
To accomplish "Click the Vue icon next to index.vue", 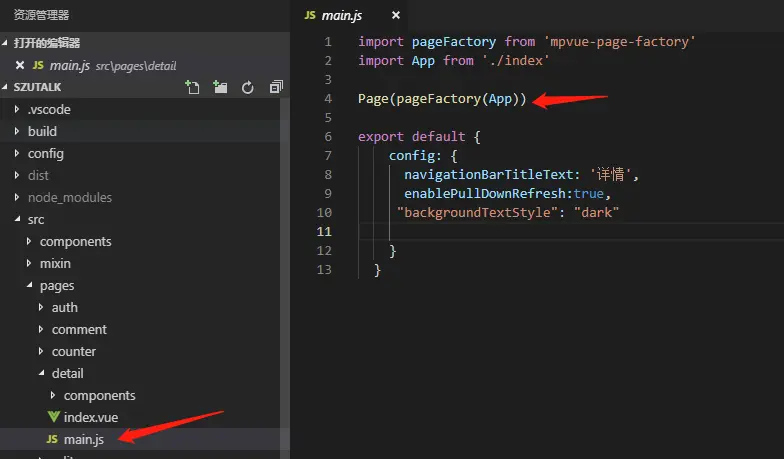I will 54,416.
